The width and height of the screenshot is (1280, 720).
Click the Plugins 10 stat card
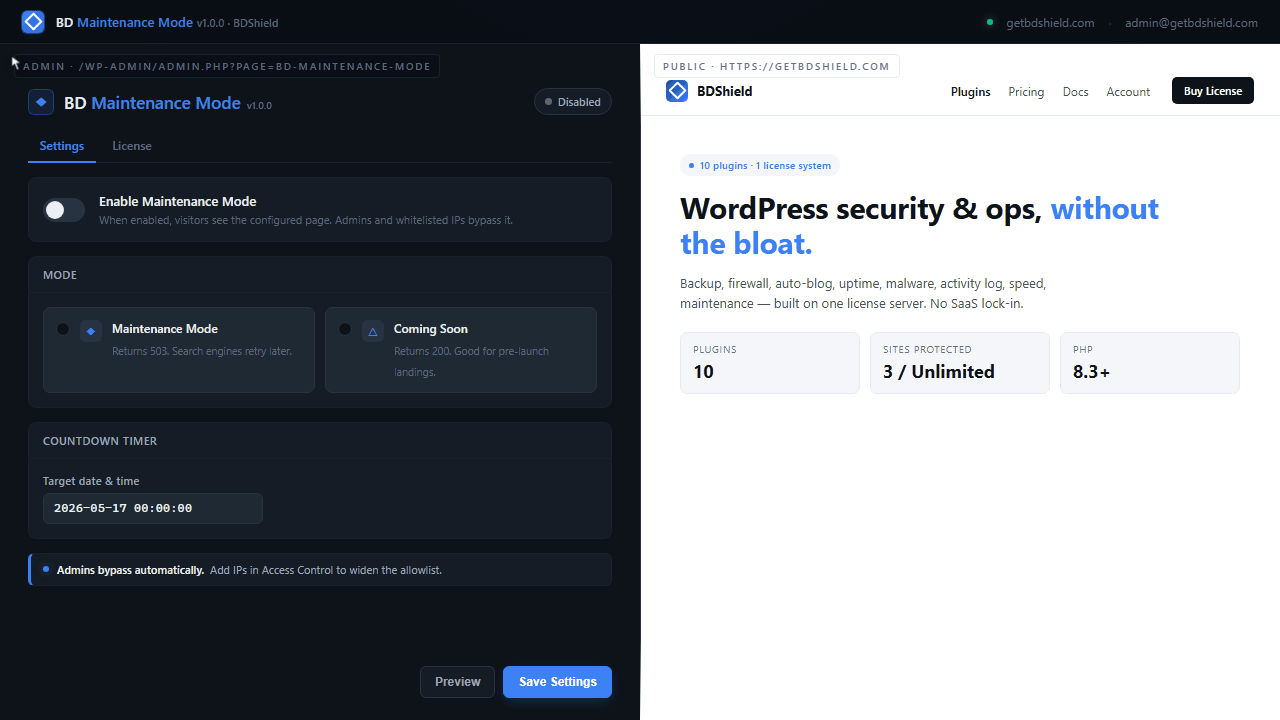tap(770, 363)
